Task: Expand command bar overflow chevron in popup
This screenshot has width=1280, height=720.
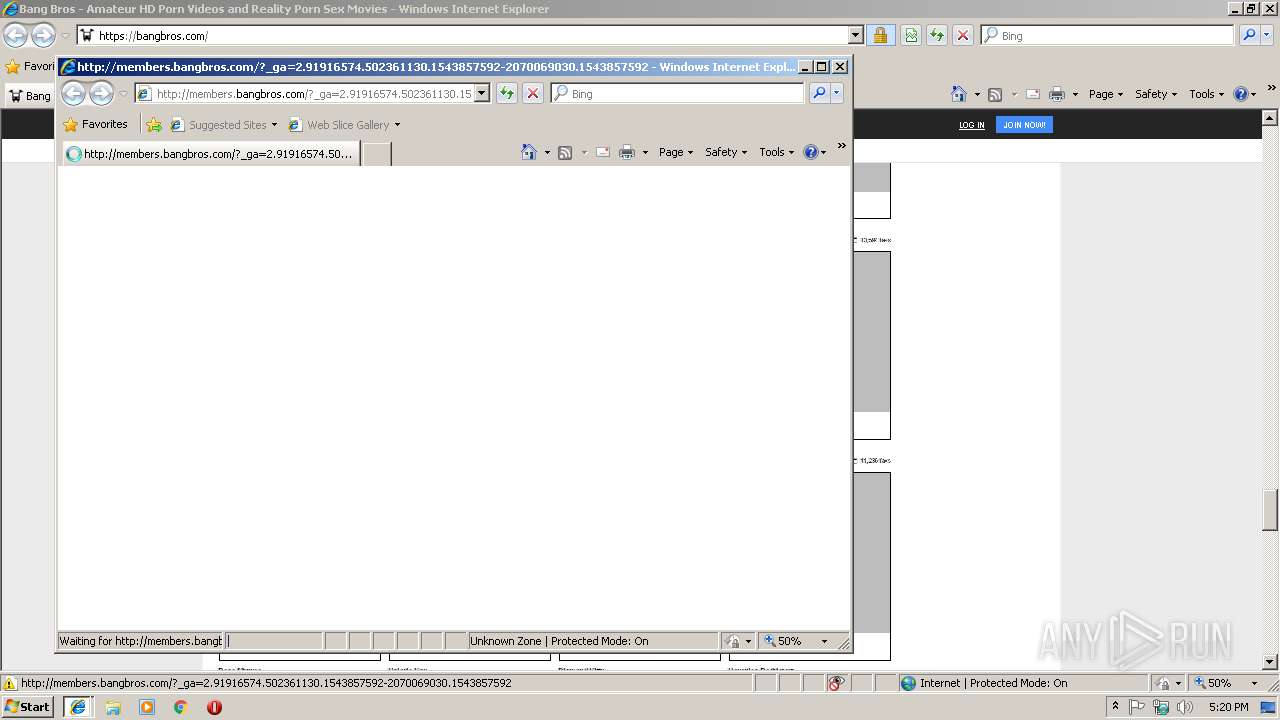Action: pos(841,146)
